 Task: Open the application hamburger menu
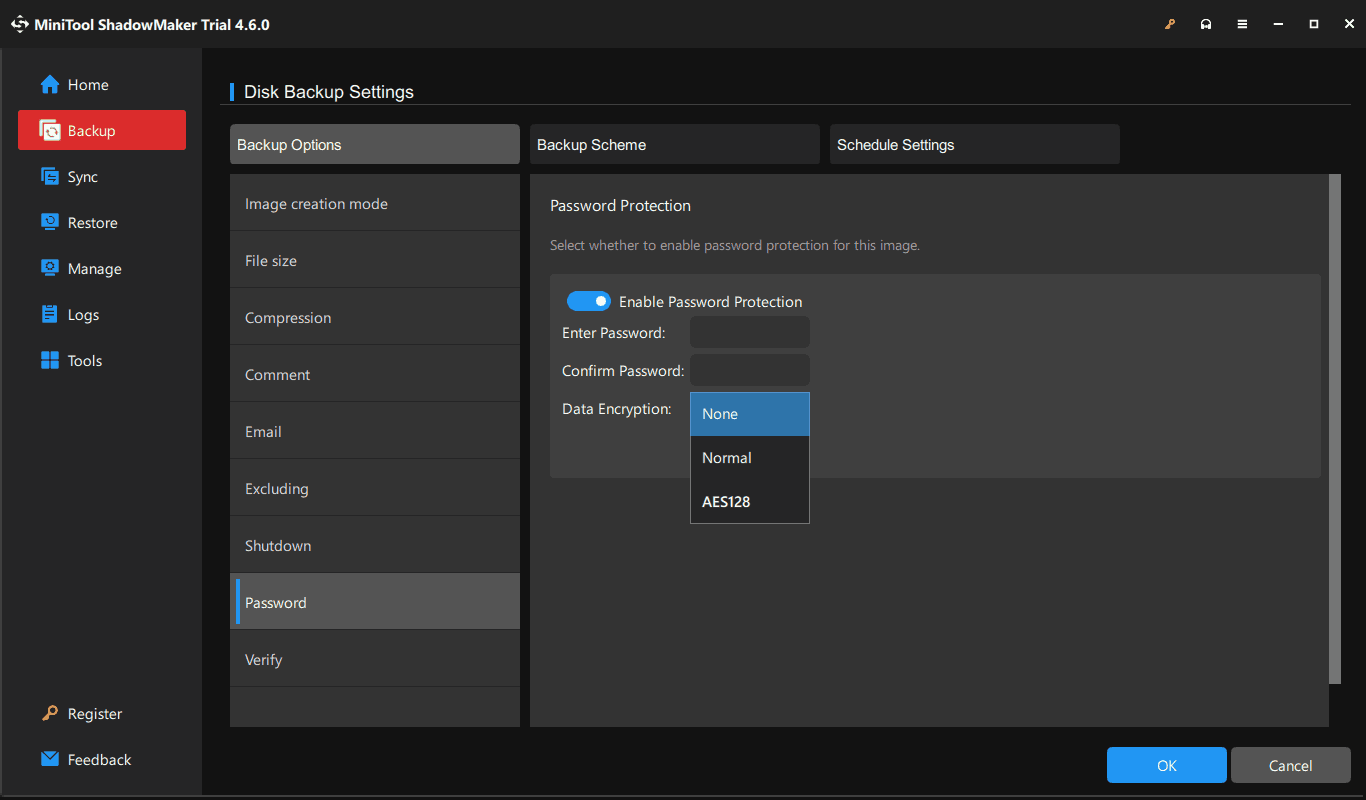pos(1242,23)
